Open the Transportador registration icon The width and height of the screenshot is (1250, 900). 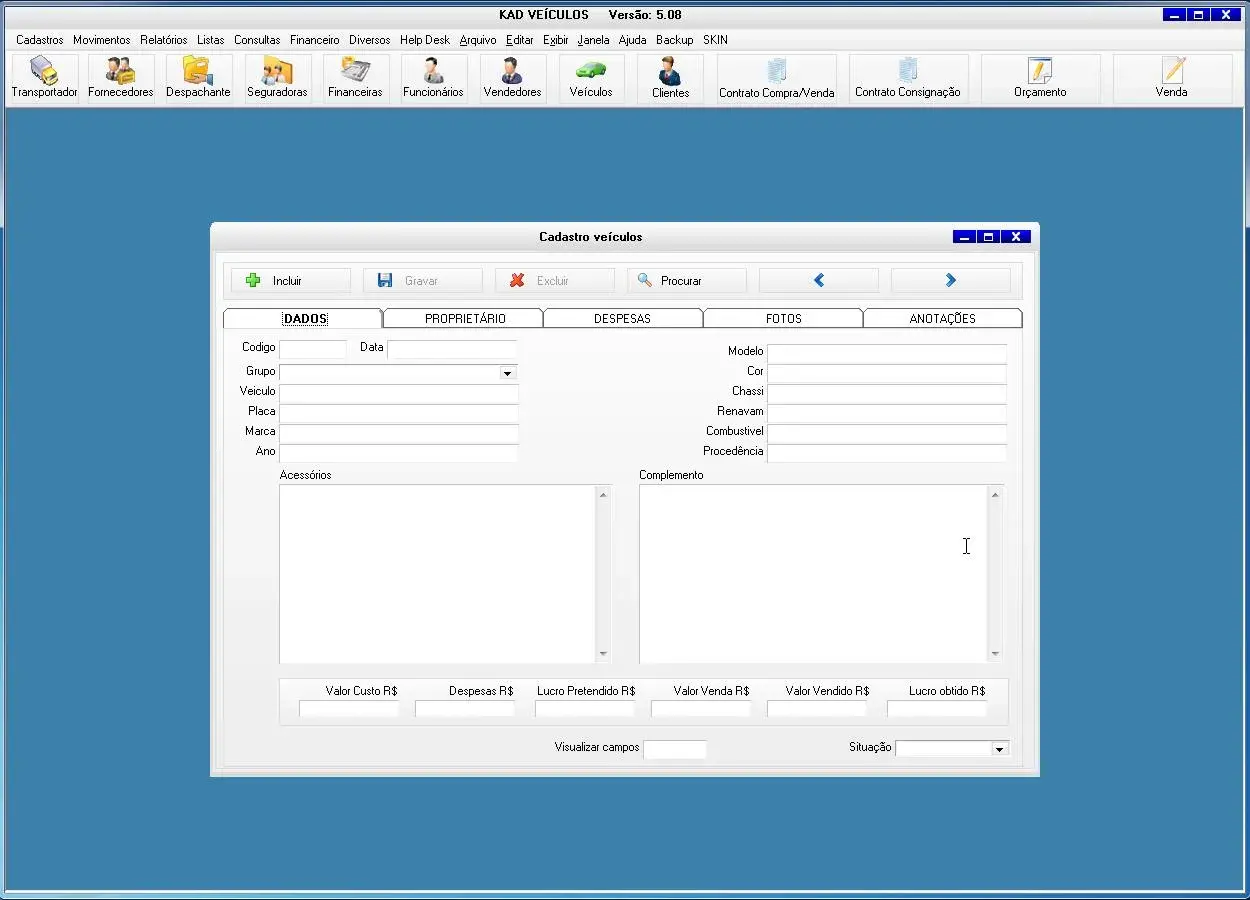[44, 78]
